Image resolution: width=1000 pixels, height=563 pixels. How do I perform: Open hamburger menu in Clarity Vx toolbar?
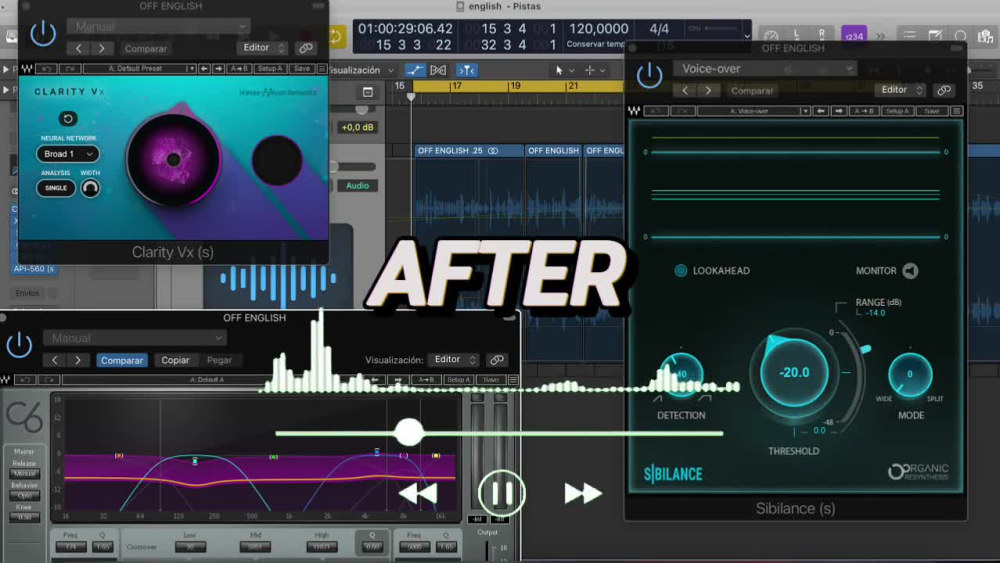click(322, 68)
